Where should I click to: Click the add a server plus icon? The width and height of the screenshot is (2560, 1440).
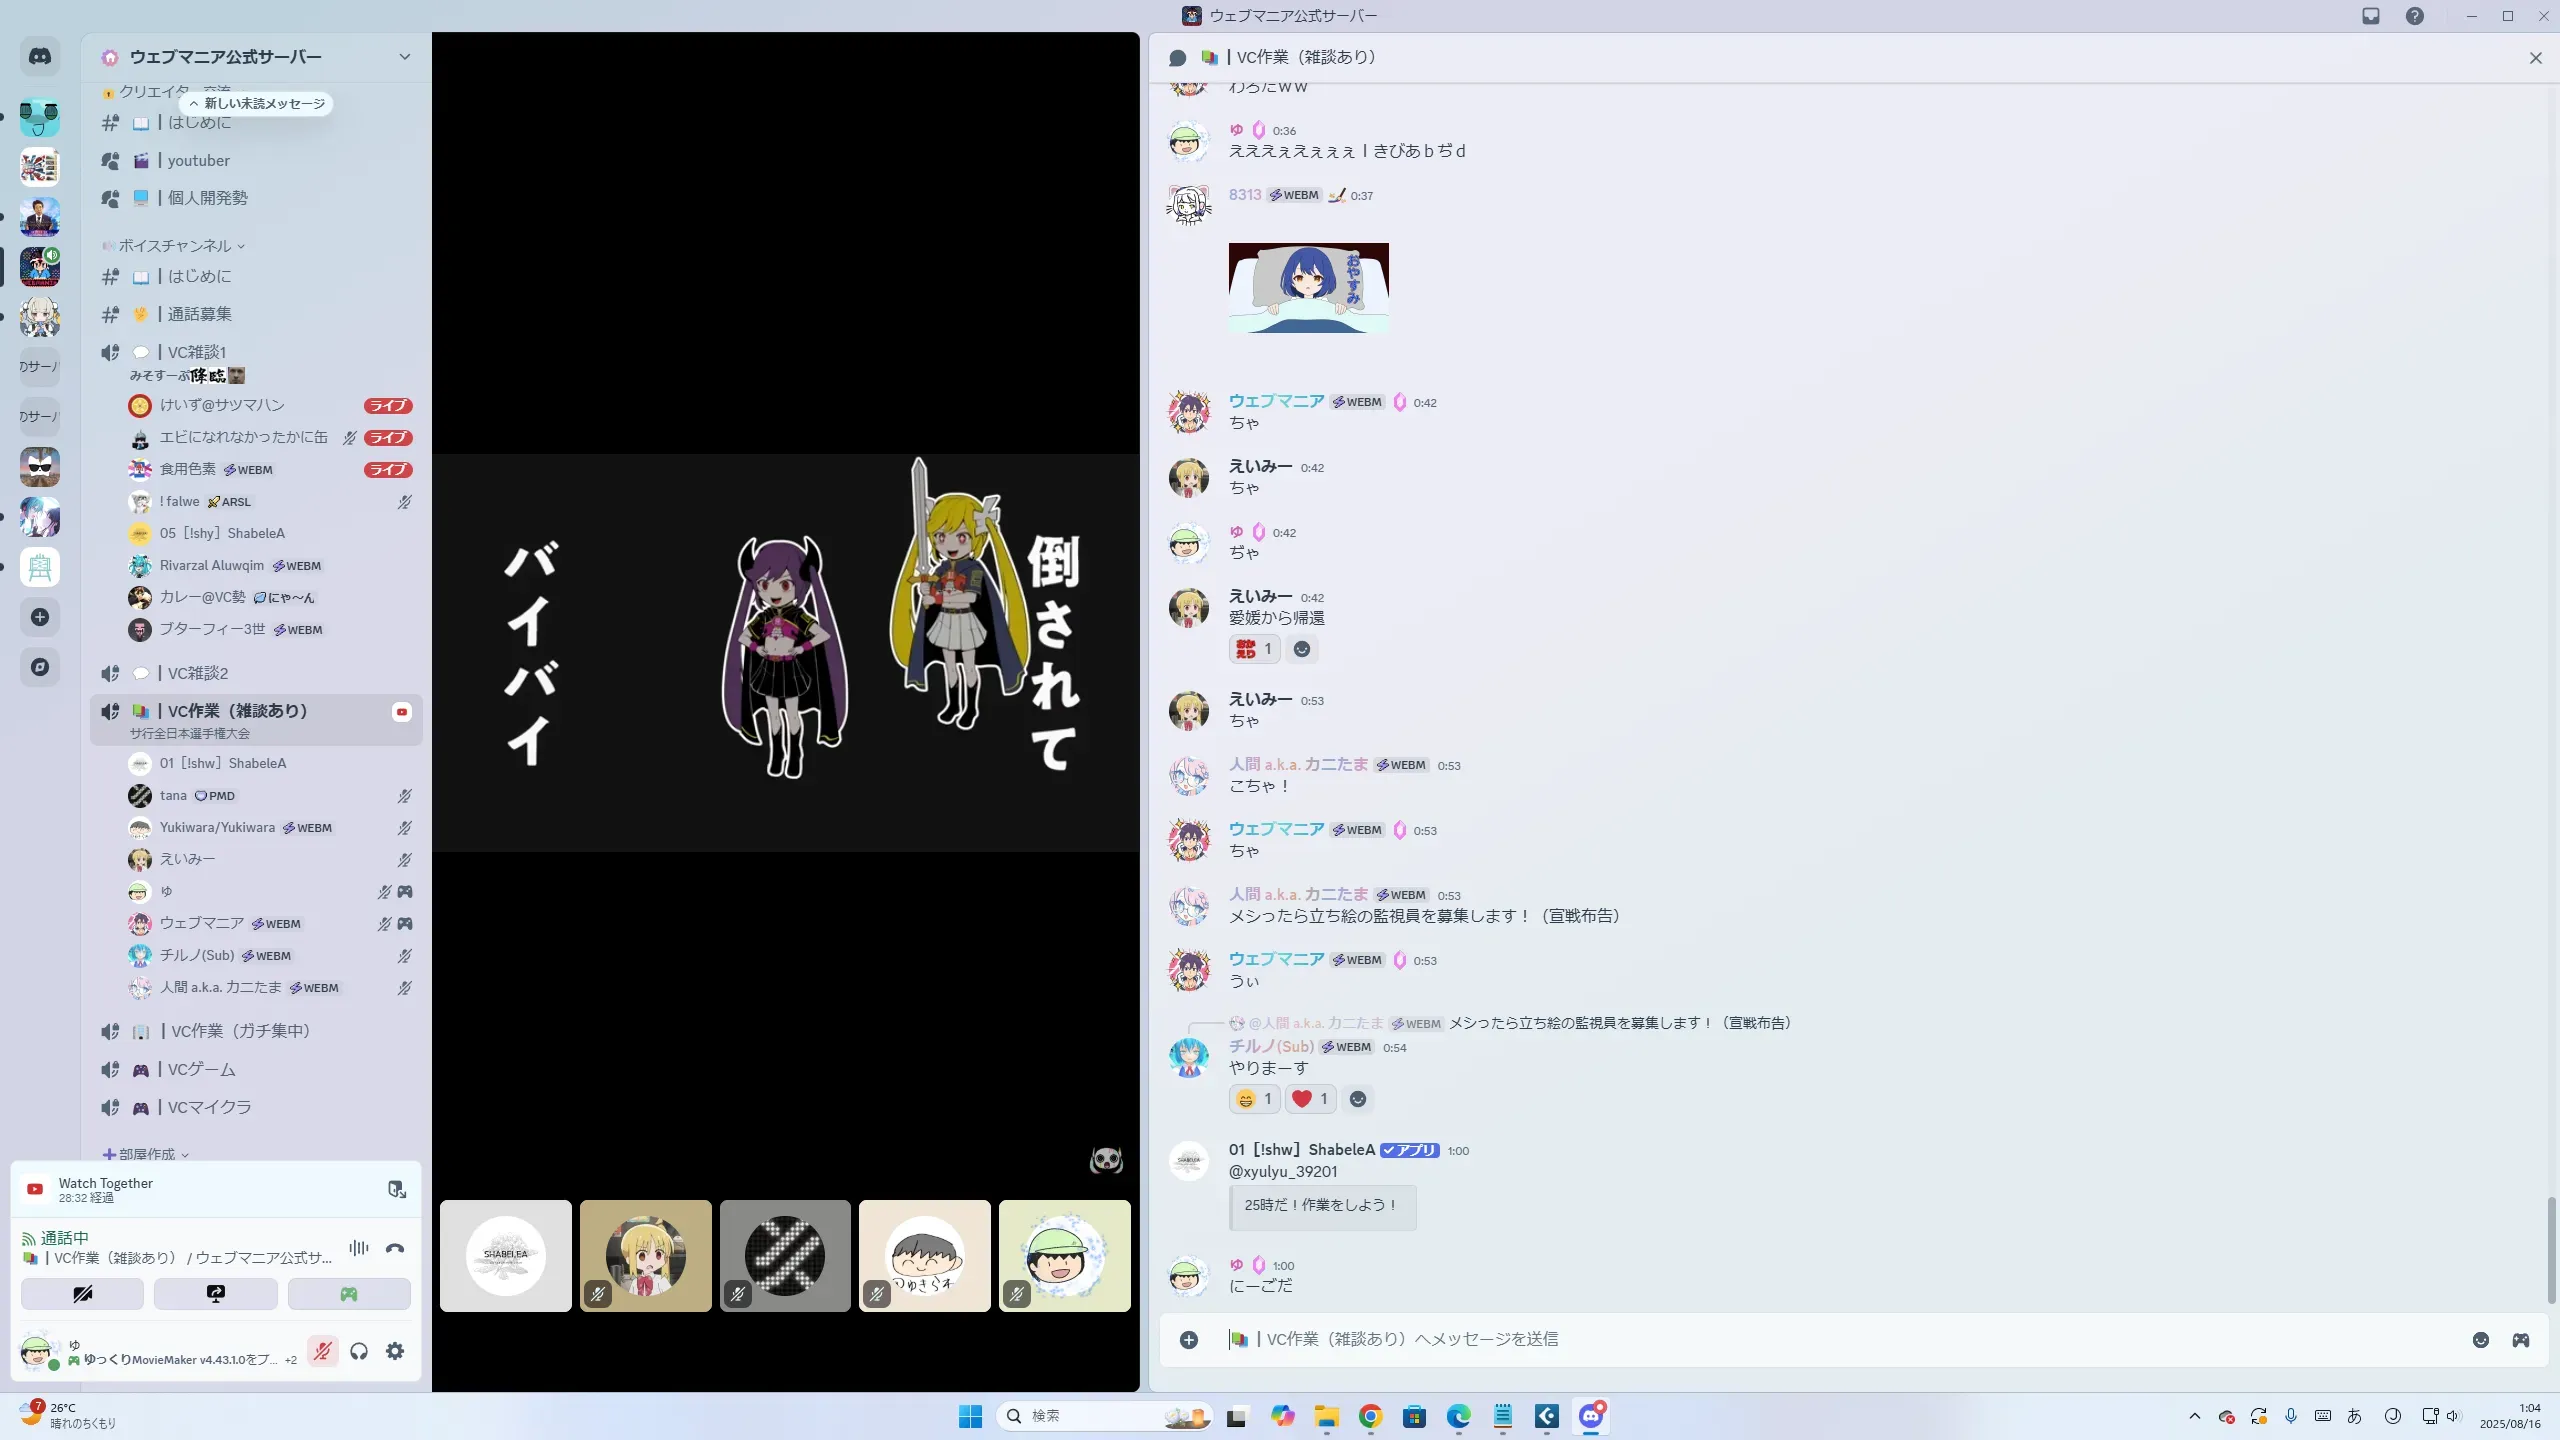[x=40, y=617]
